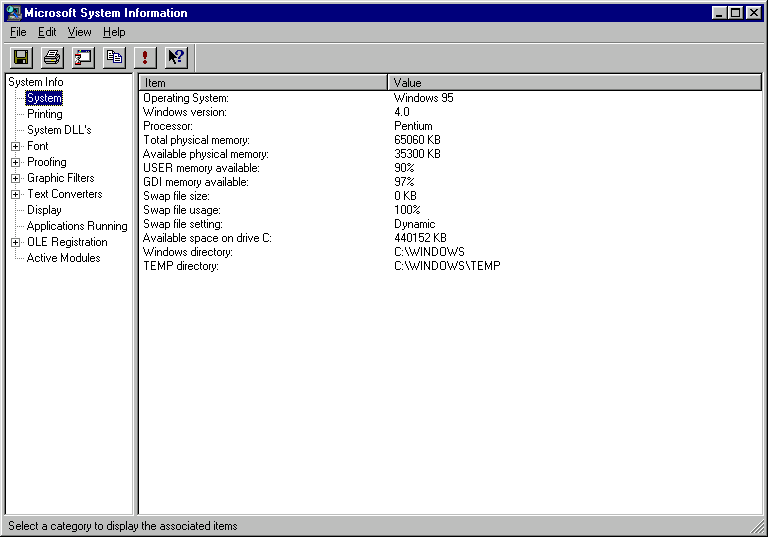Image resolution: width=768 pixels, height=537 pixels.
Task: Click the red exclamation mark toolbar icon
Action: (x=145, y=57)
